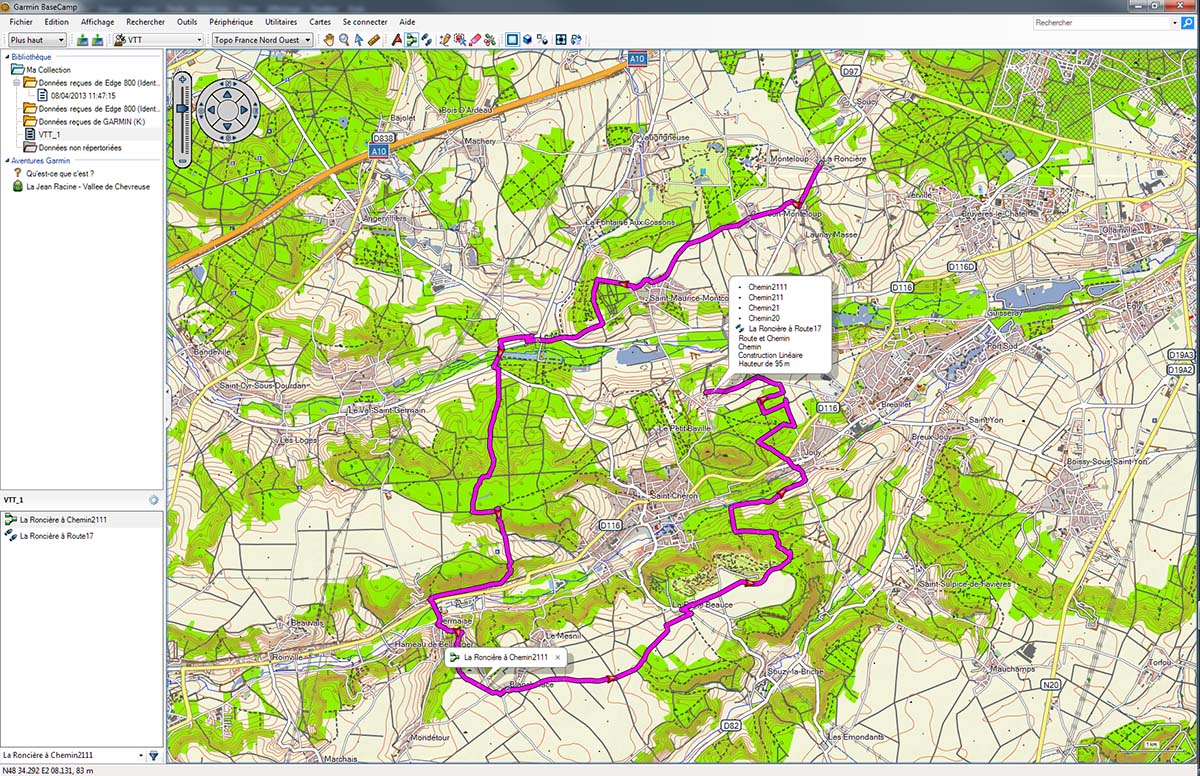Switch to 3D cube map view

tap(527, 40)
